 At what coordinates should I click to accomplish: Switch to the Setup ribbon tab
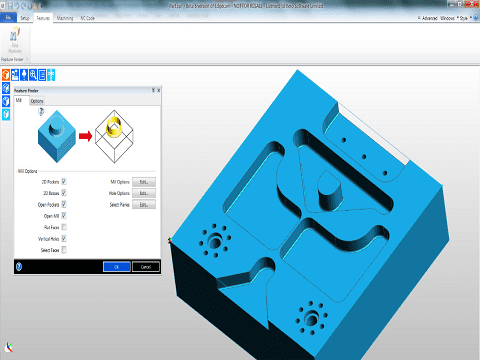[x=25, y=18]
